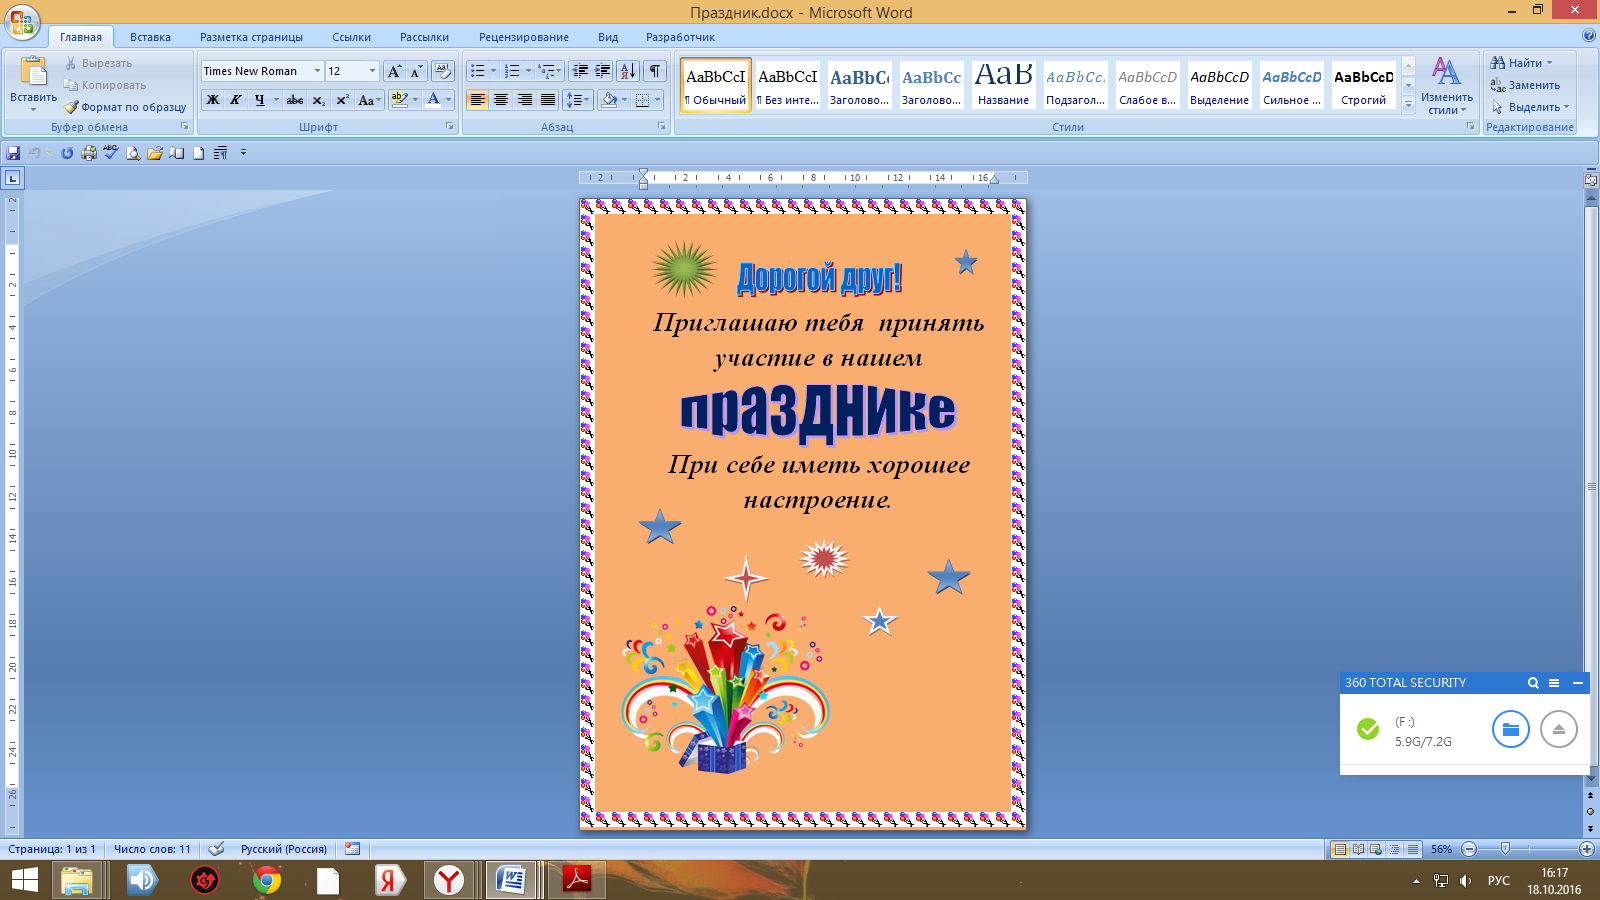Click the font color A button

click(x=433, y=100)
